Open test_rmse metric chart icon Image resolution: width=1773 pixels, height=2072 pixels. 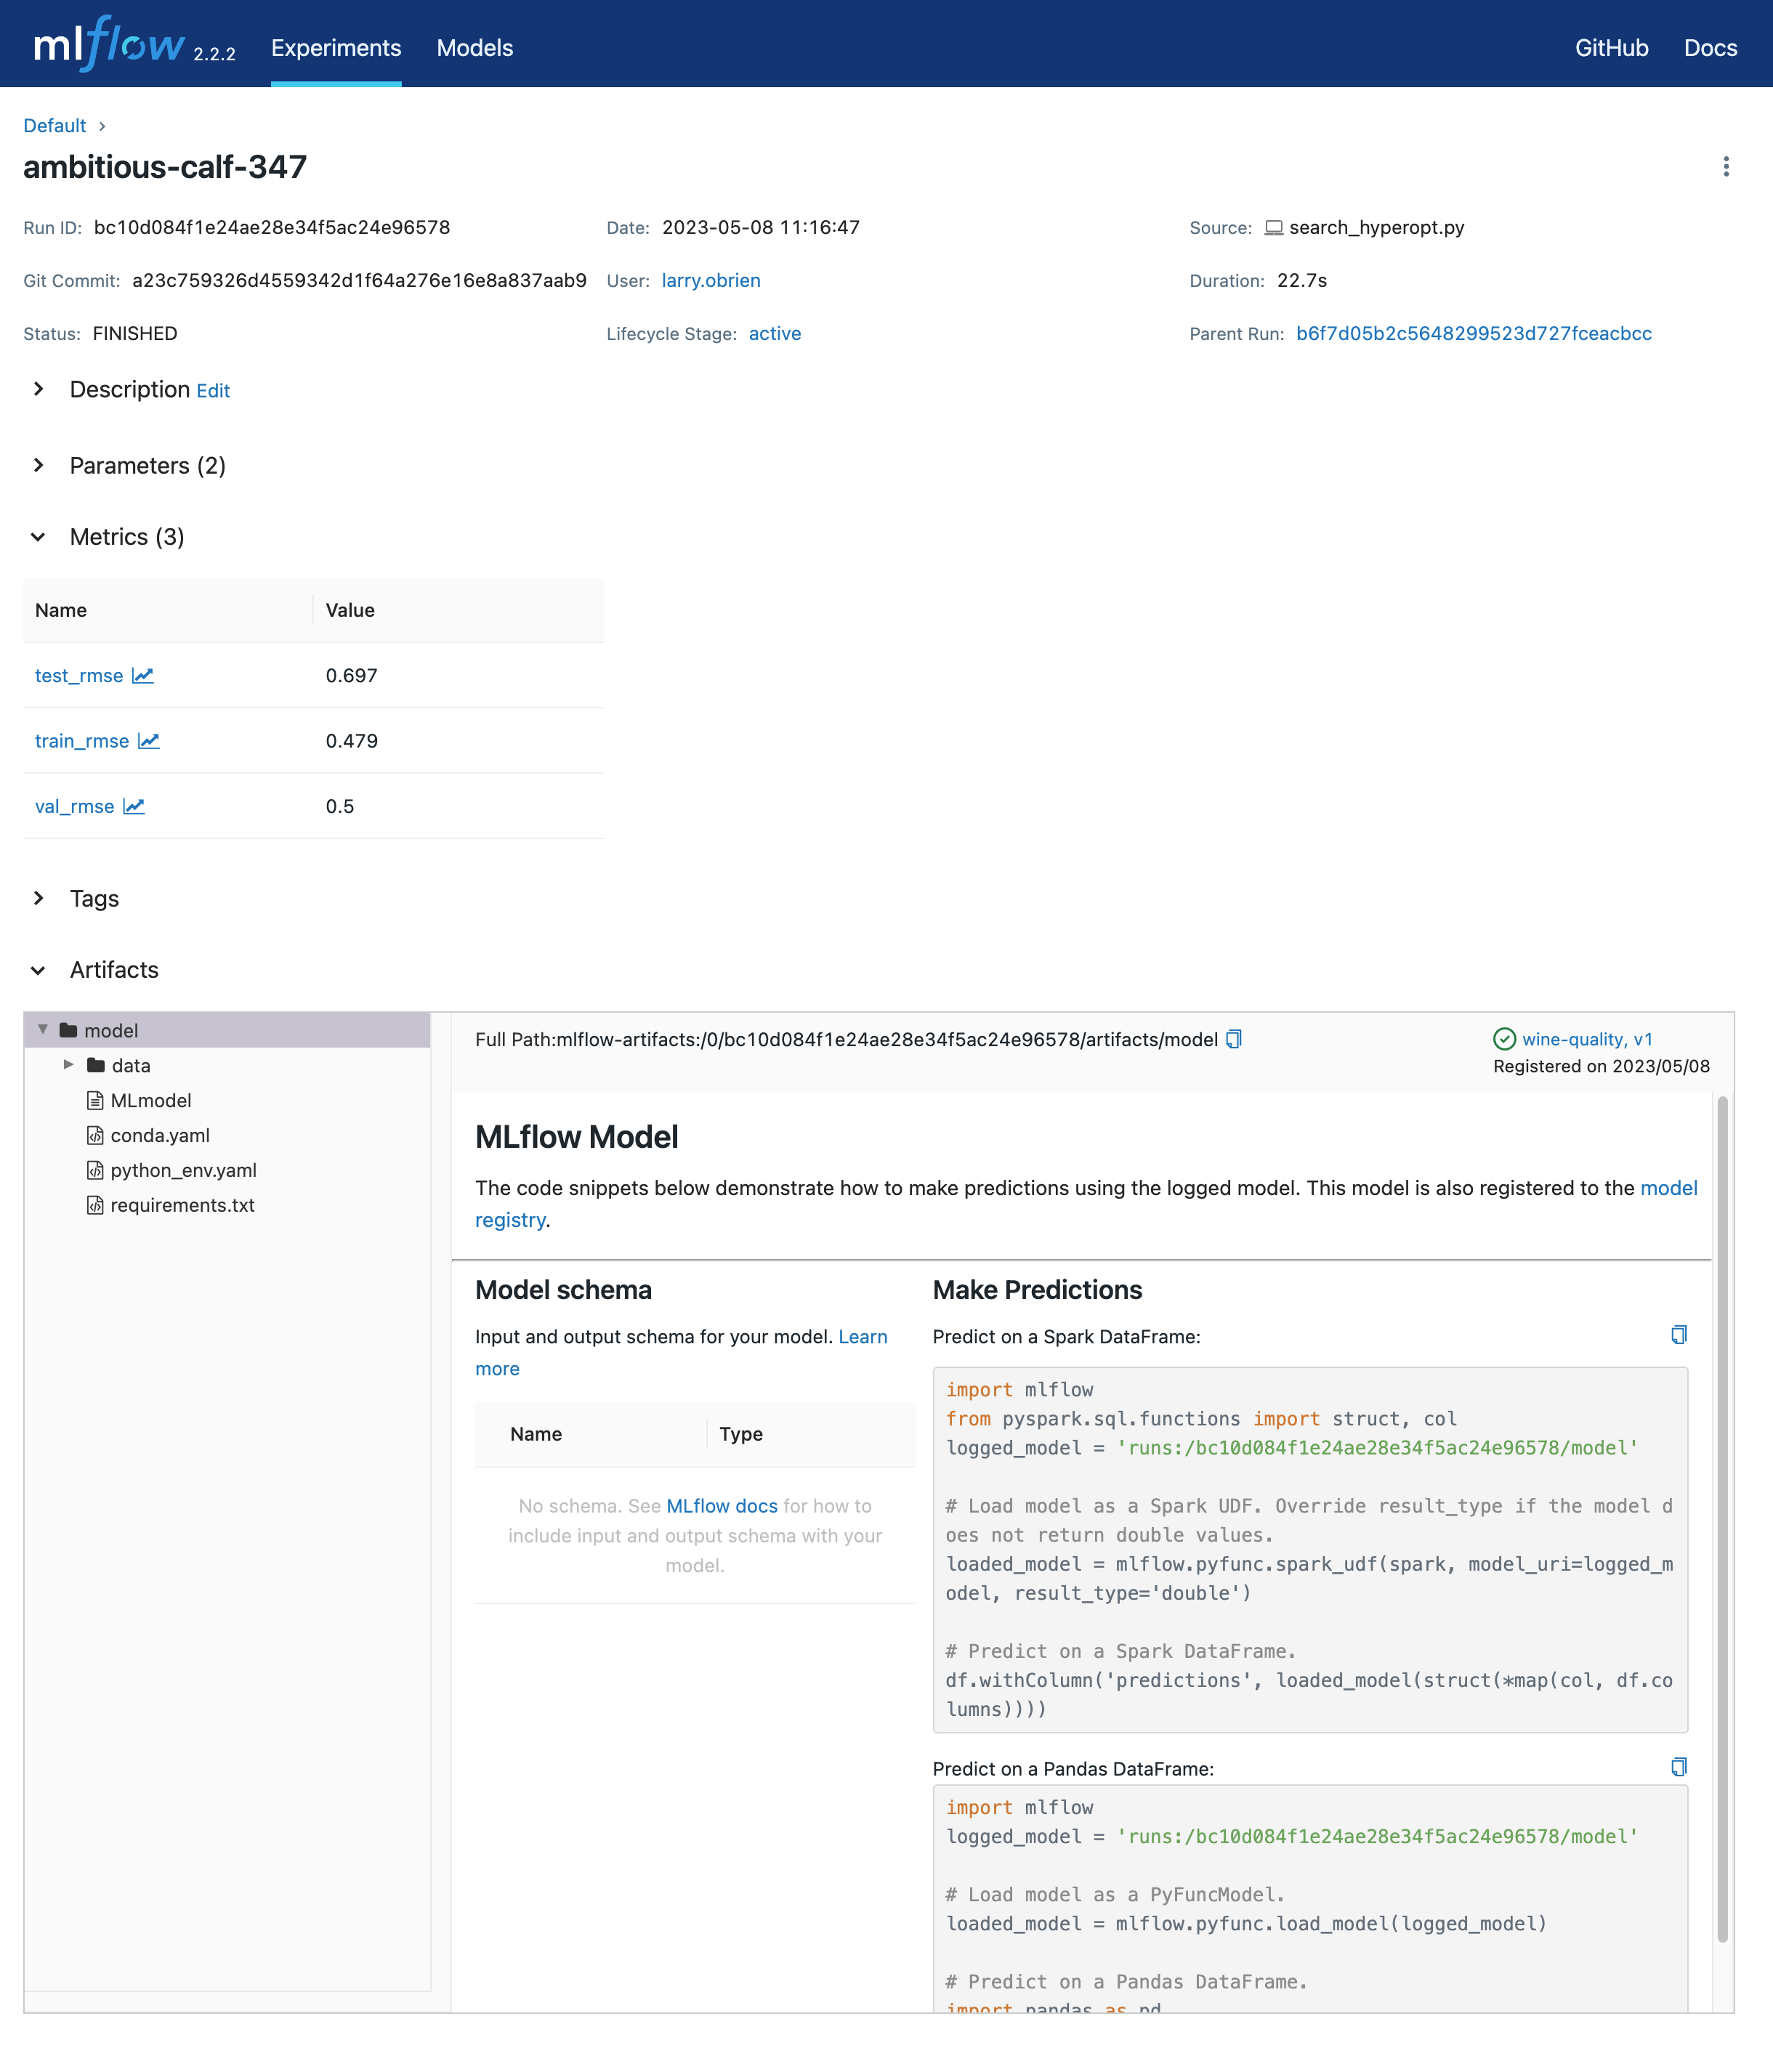click(143, 676)
